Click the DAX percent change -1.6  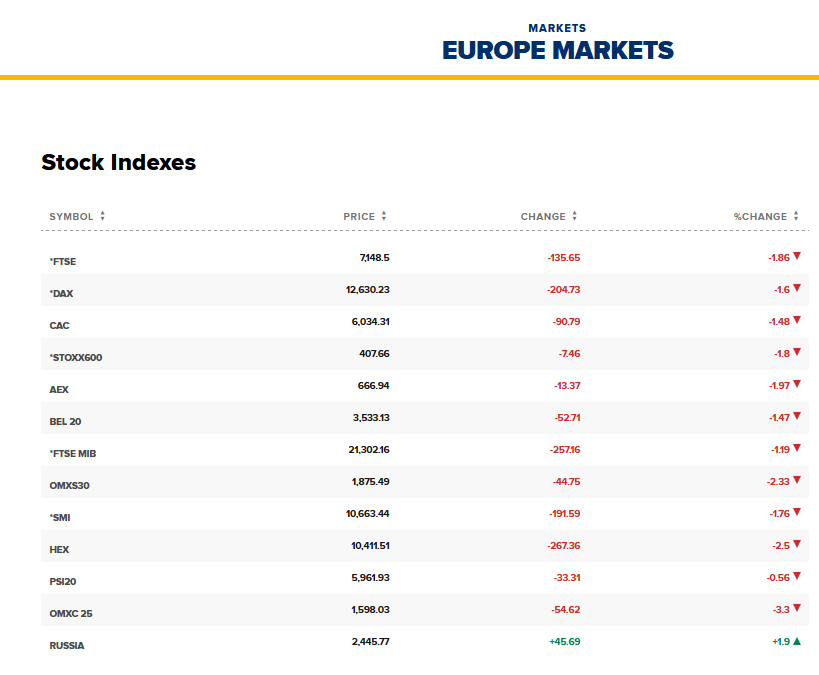(782, 289)
